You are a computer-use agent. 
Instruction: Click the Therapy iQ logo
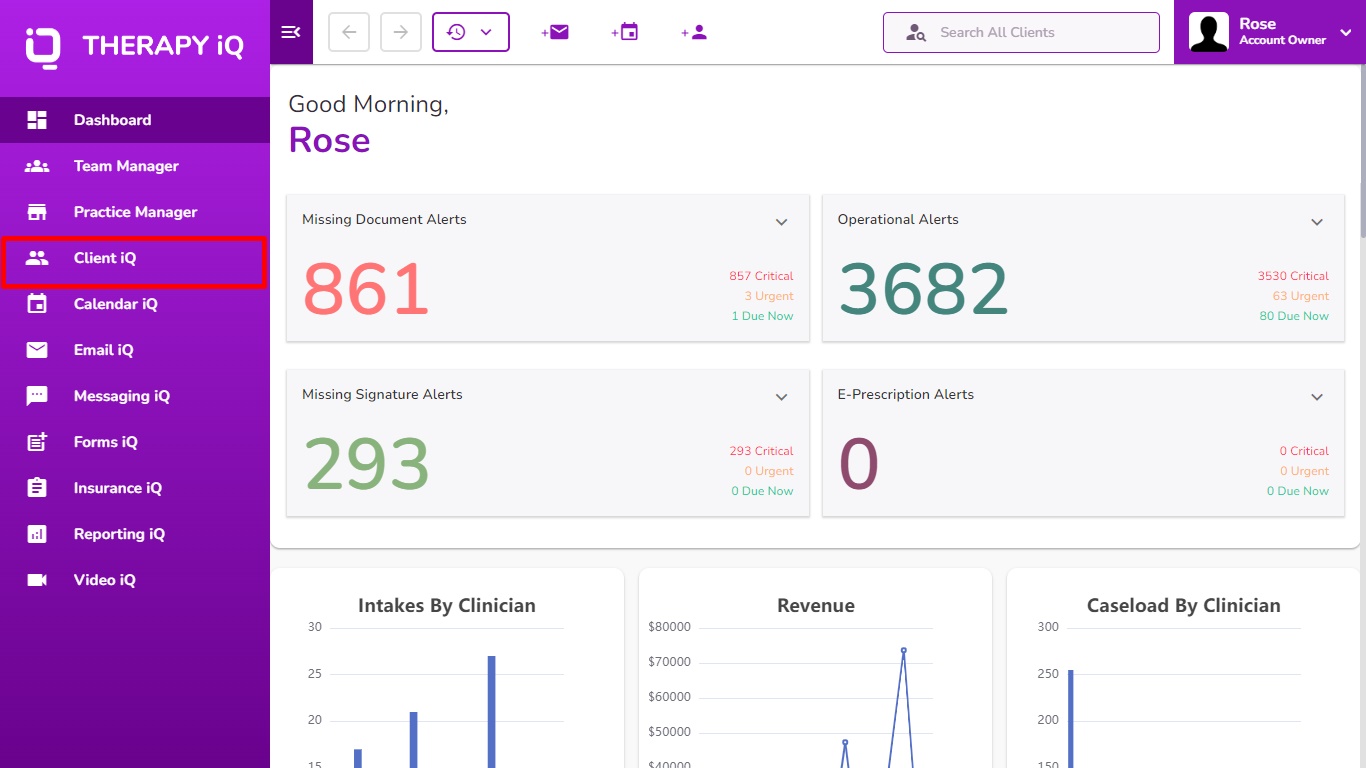coord(134,46)
